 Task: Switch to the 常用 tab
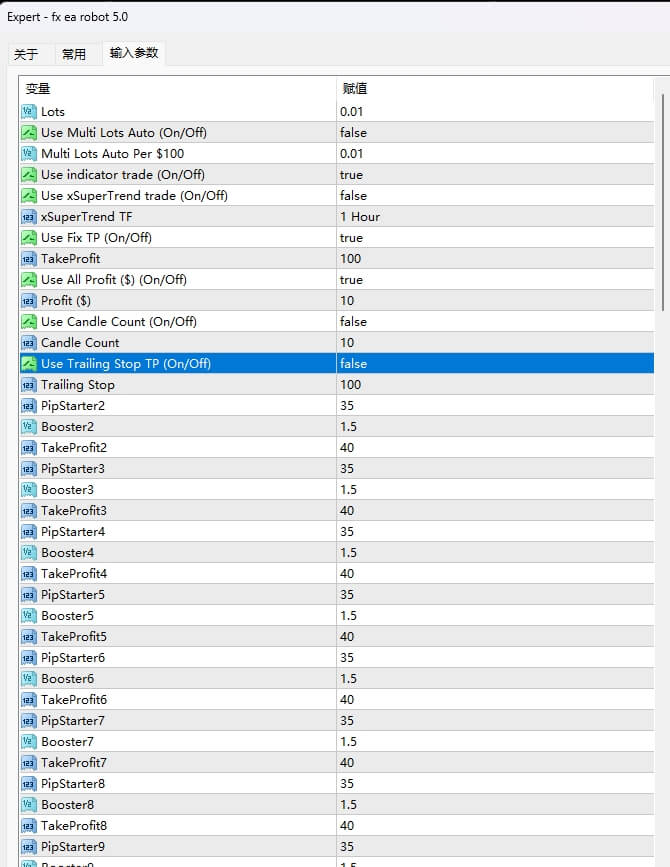(x=74, y=54)
